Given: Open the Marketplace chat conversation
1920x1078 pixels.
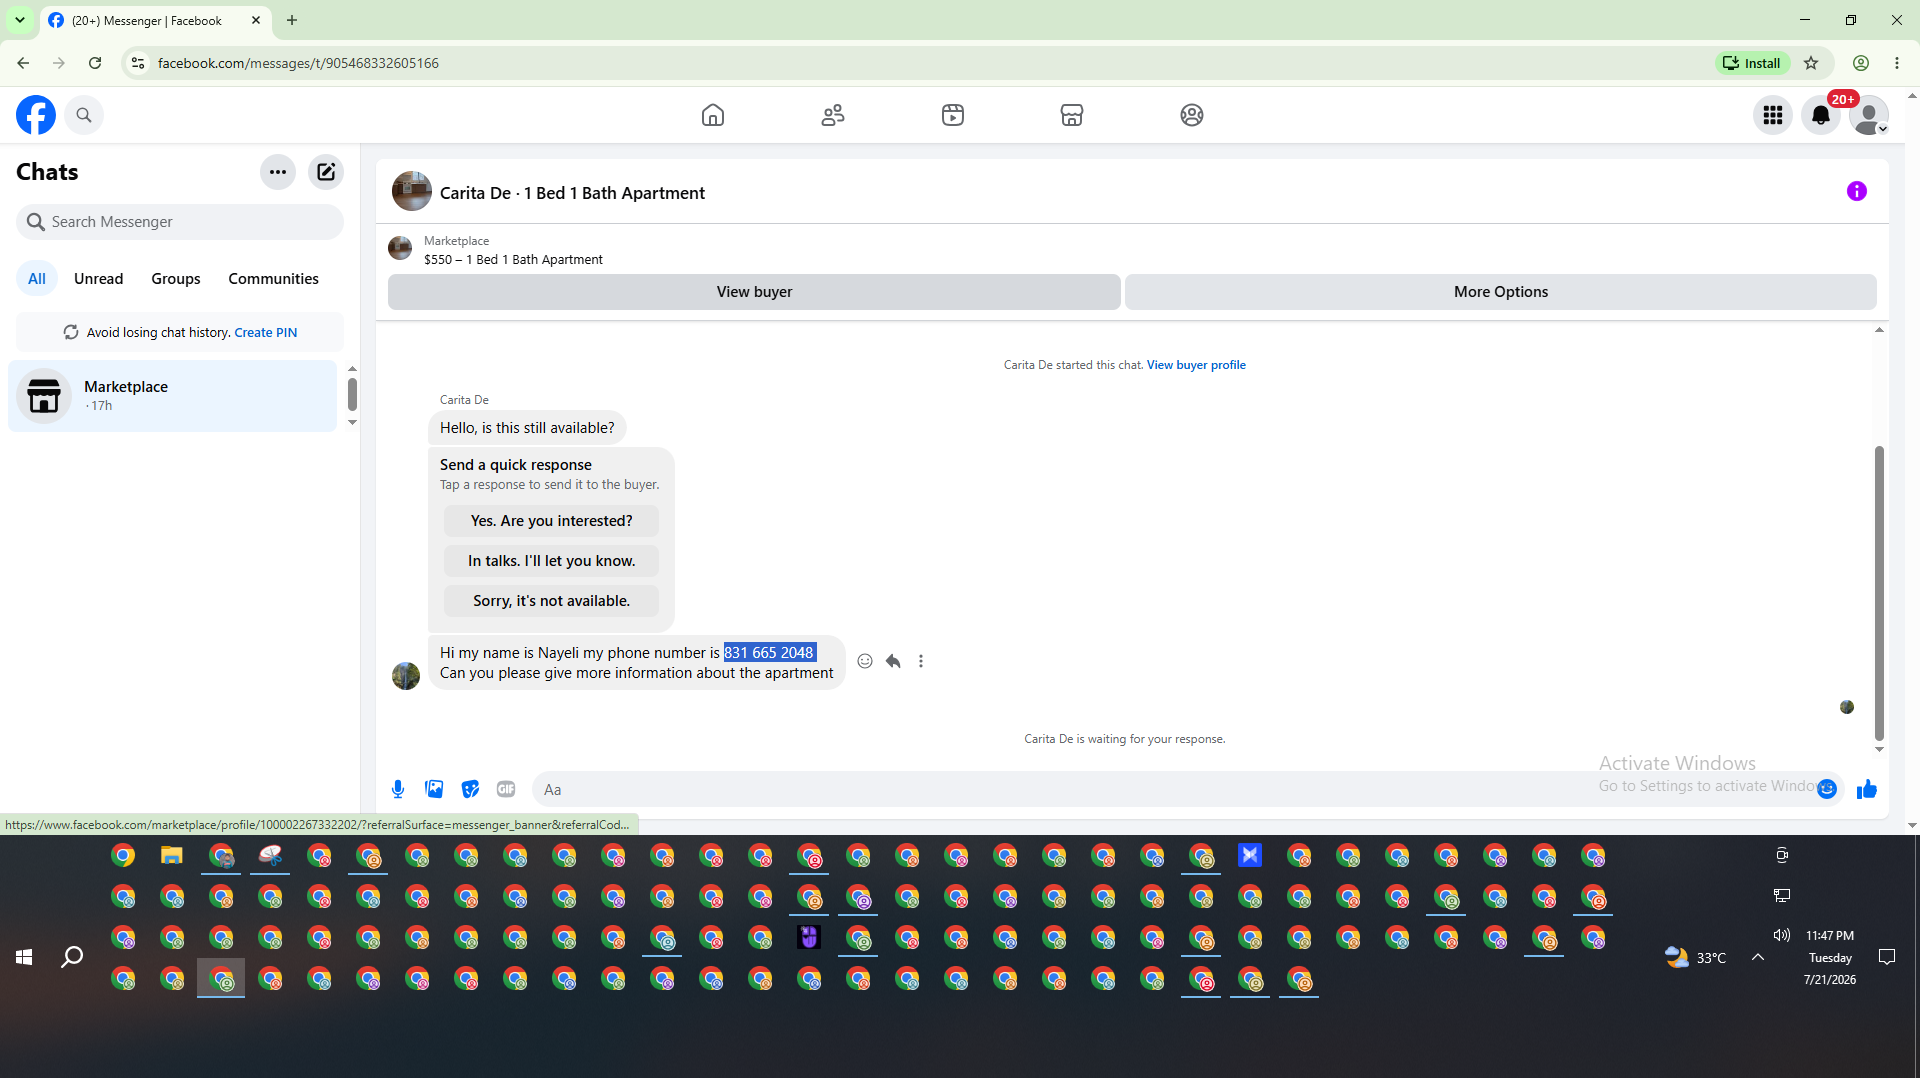Looking at the screenshot, I should (x=173, y=396).
